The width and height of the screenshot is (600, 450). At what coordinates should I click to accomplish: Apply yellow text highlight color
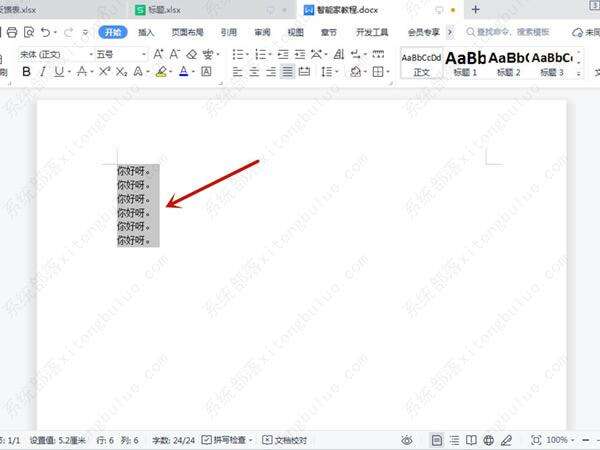click(x=161, y=72)
